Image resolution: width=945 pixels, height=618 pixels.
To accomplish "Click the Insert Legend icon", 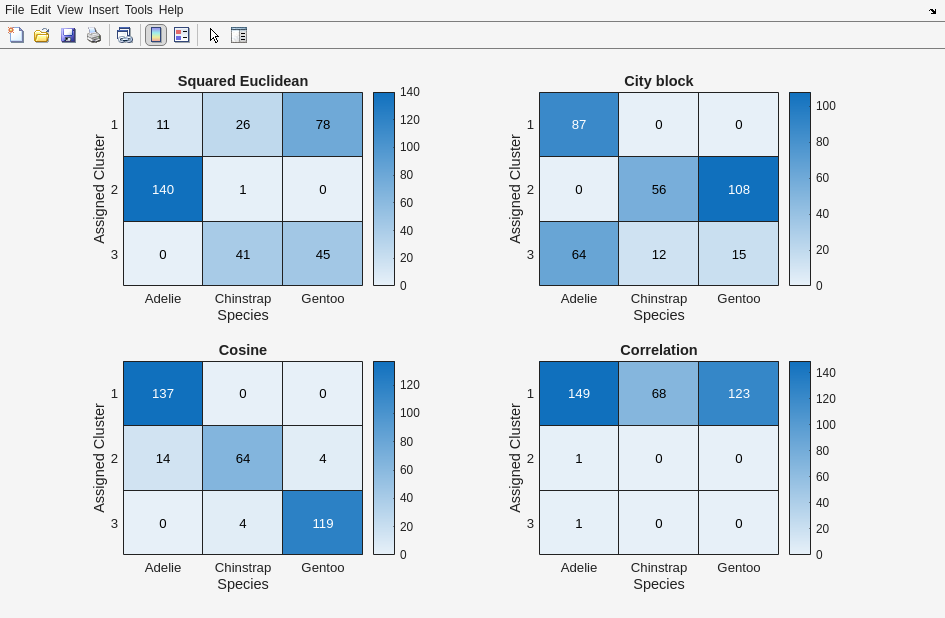I will tap(182, 35).
